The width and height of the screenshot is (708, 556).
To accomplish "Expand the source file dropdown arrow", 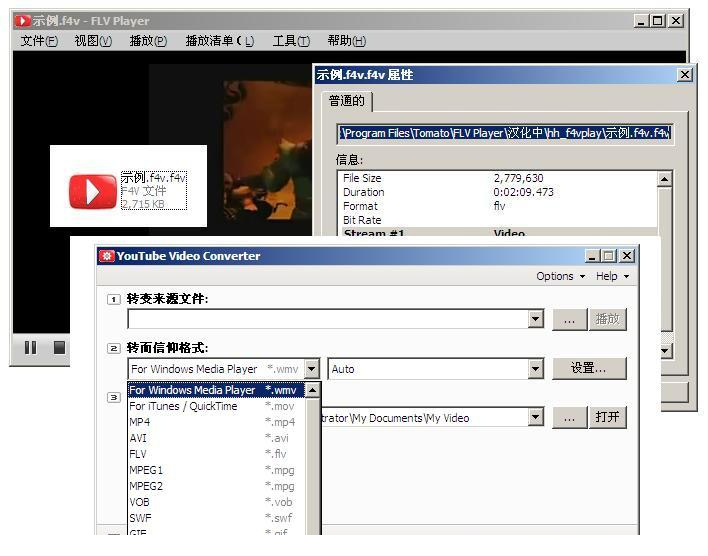I will click(x=535, y=319).
